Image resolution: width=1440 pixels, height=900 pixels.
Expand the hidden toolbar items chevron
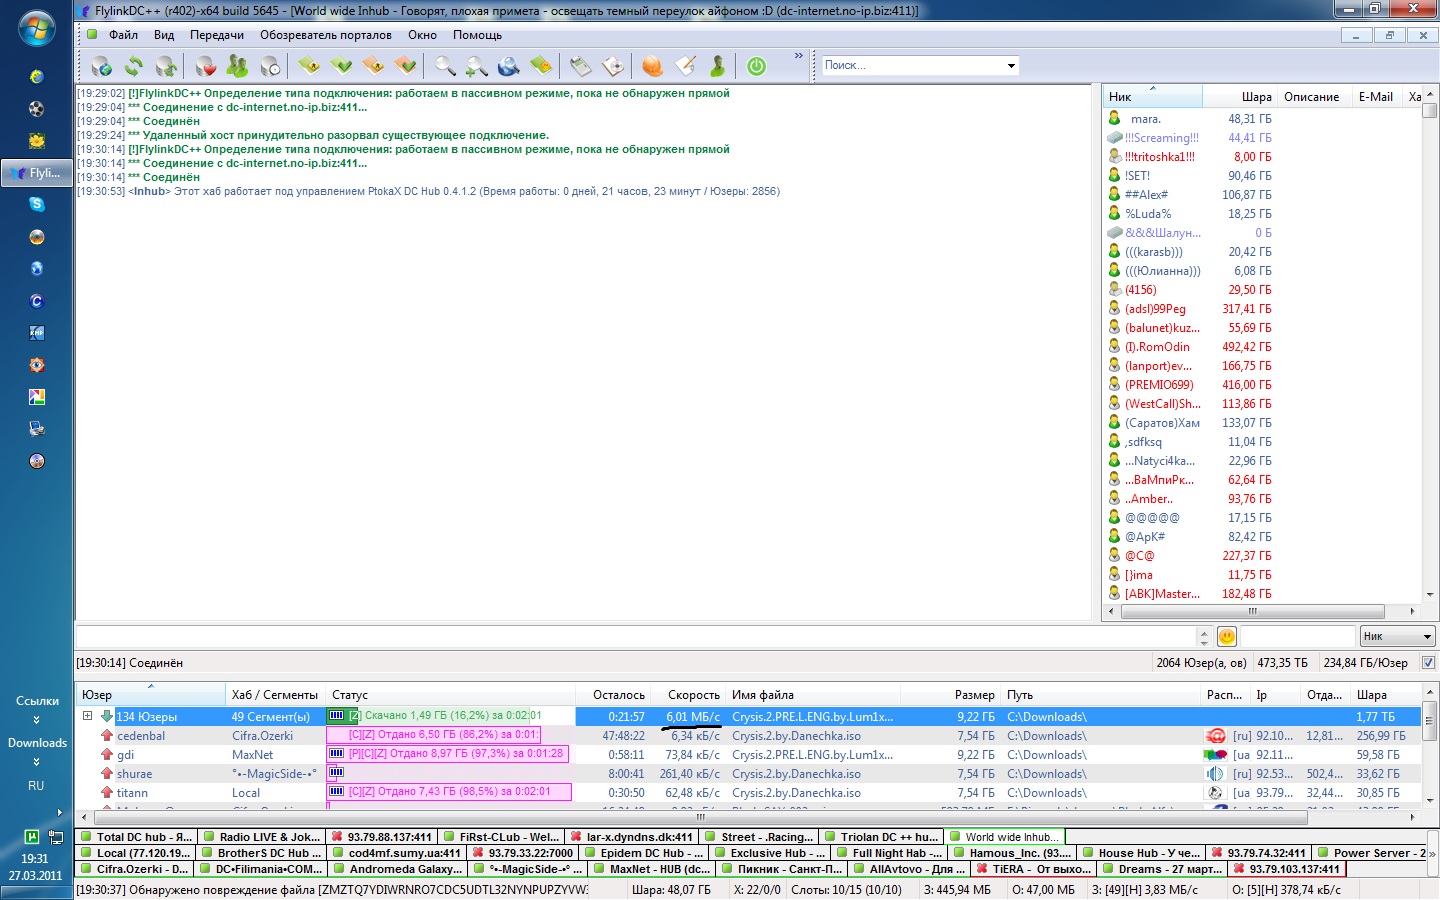click(x=798, y=56)
